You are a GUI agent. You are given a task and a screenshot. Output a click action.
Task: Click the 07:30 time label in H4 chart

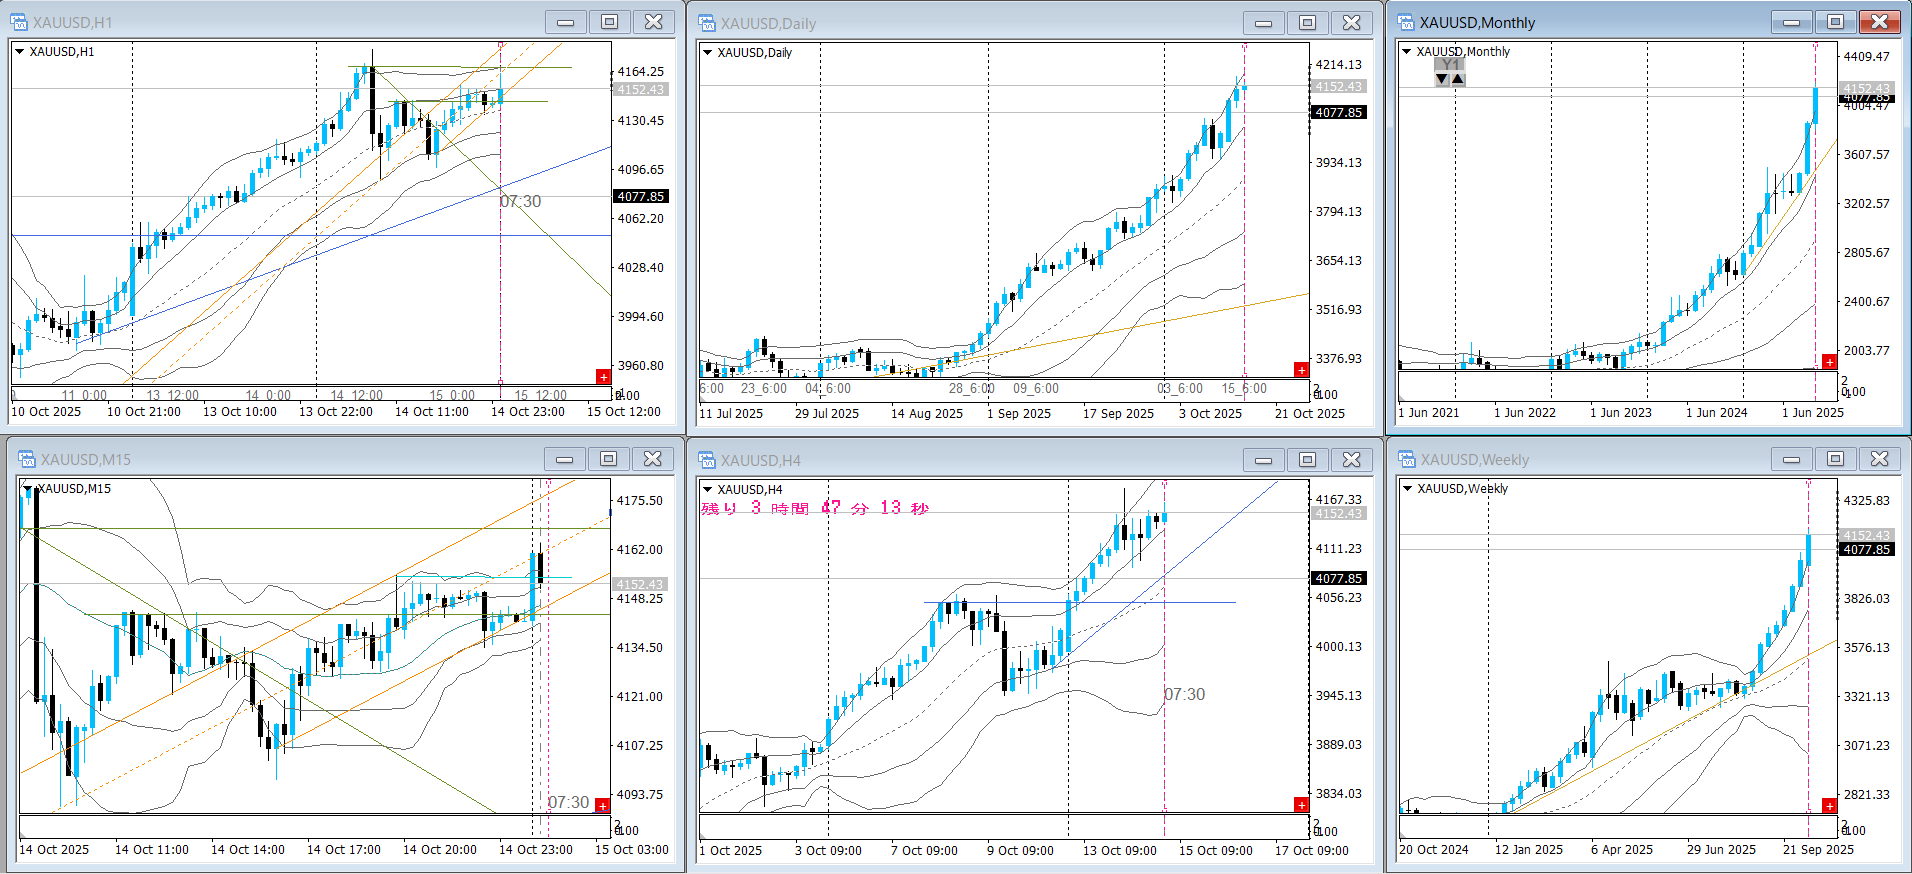click(x=1185, y=694)
